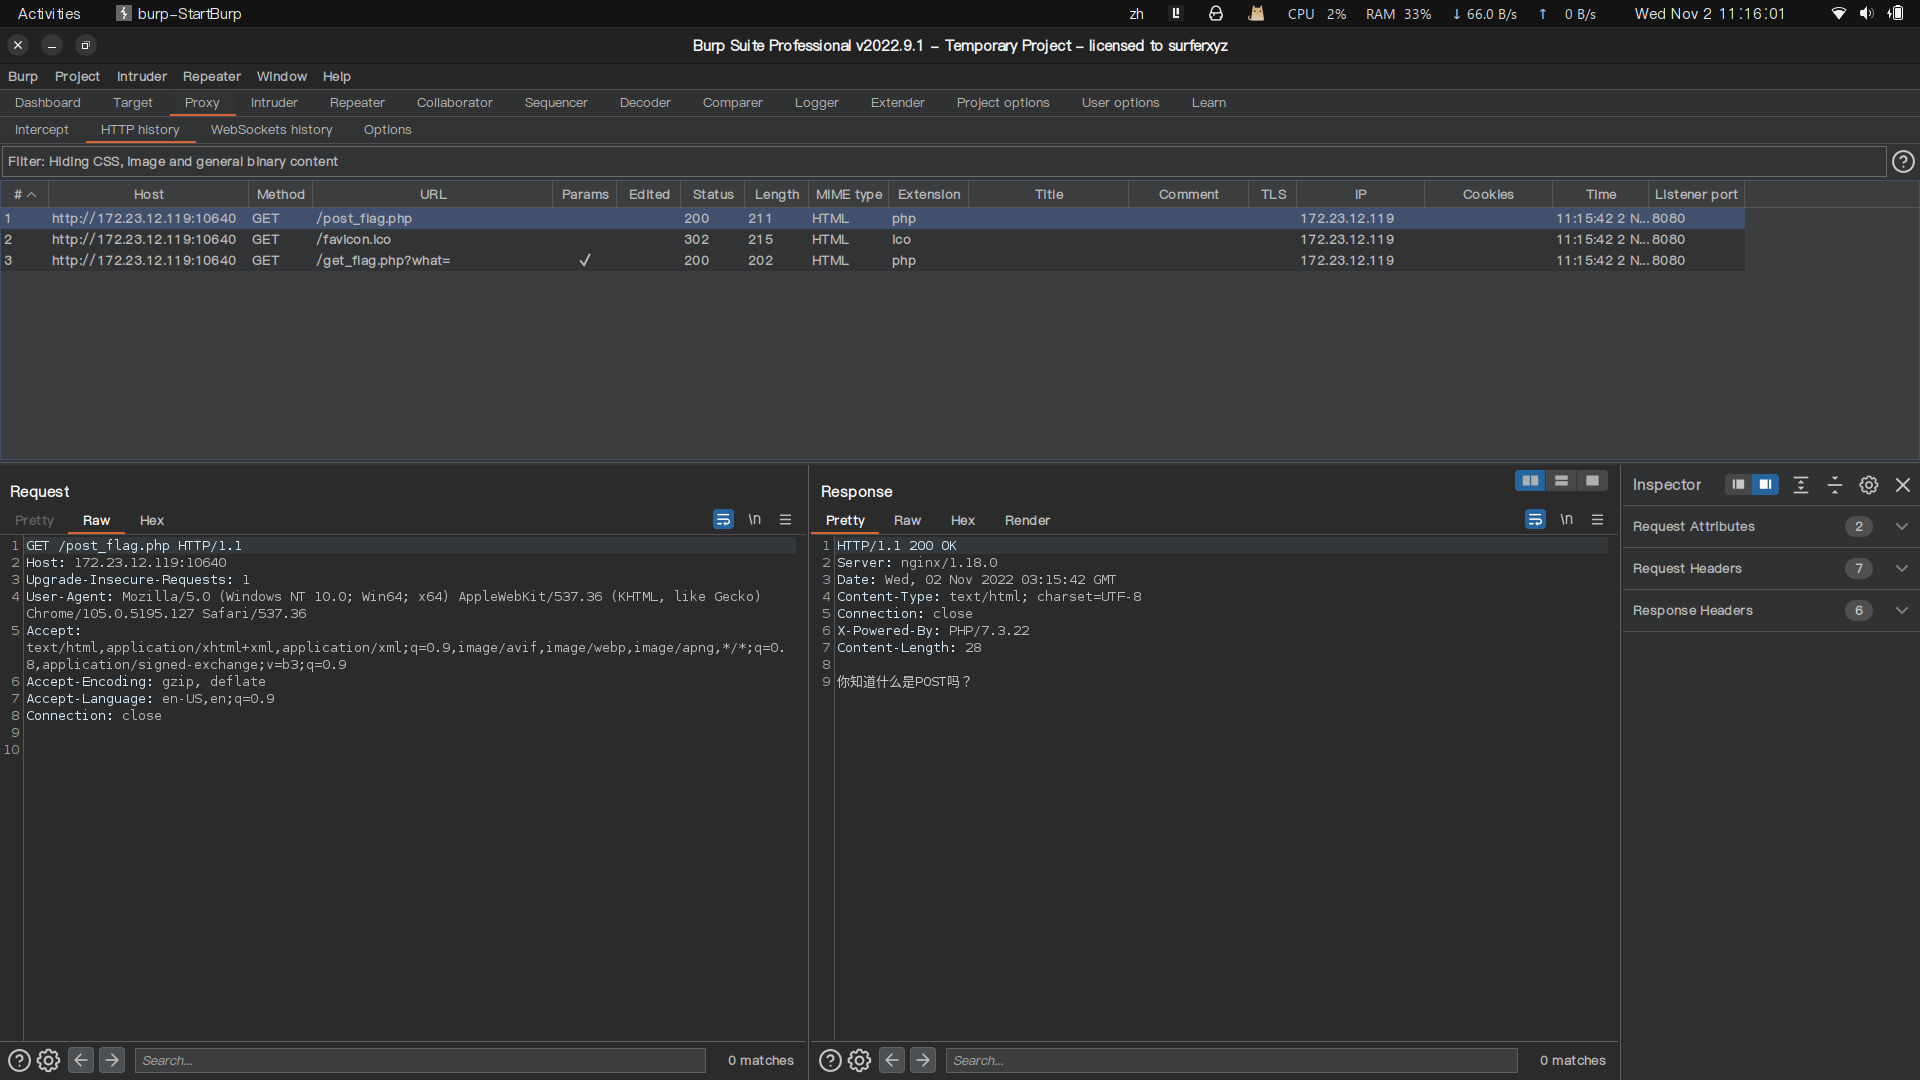Viewport: 1920px width, 1080px height.
Task: Sort history by Status column header
Action: click(x=712, y=195)
